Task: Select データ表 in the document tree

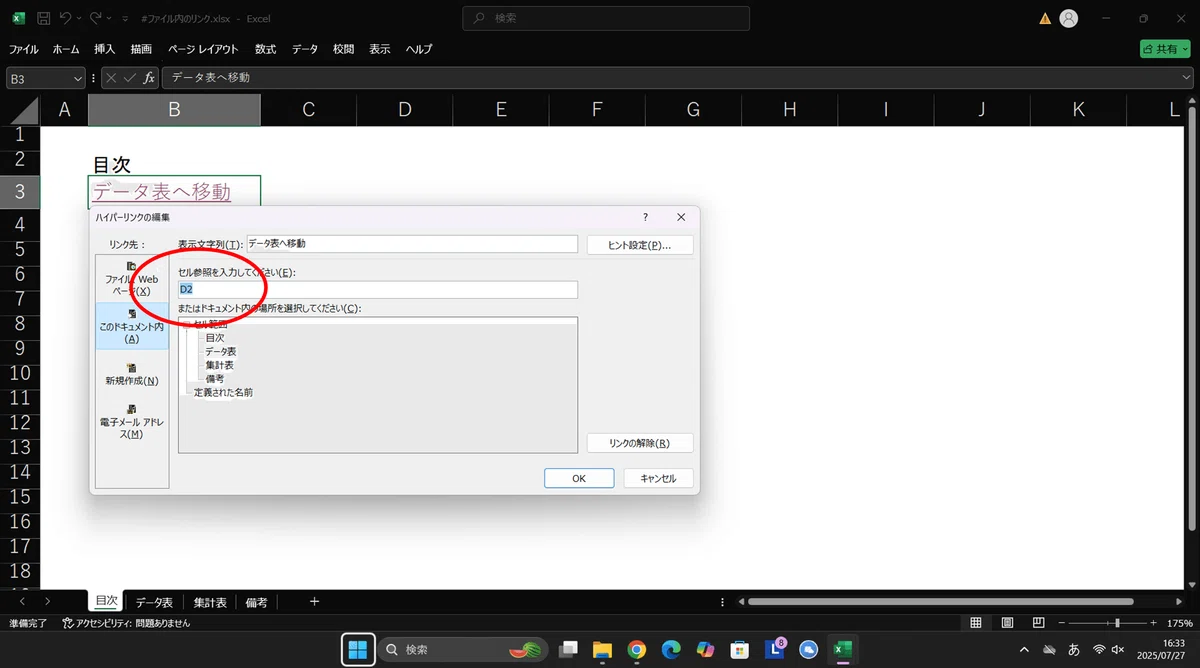Action: (221, 352)
